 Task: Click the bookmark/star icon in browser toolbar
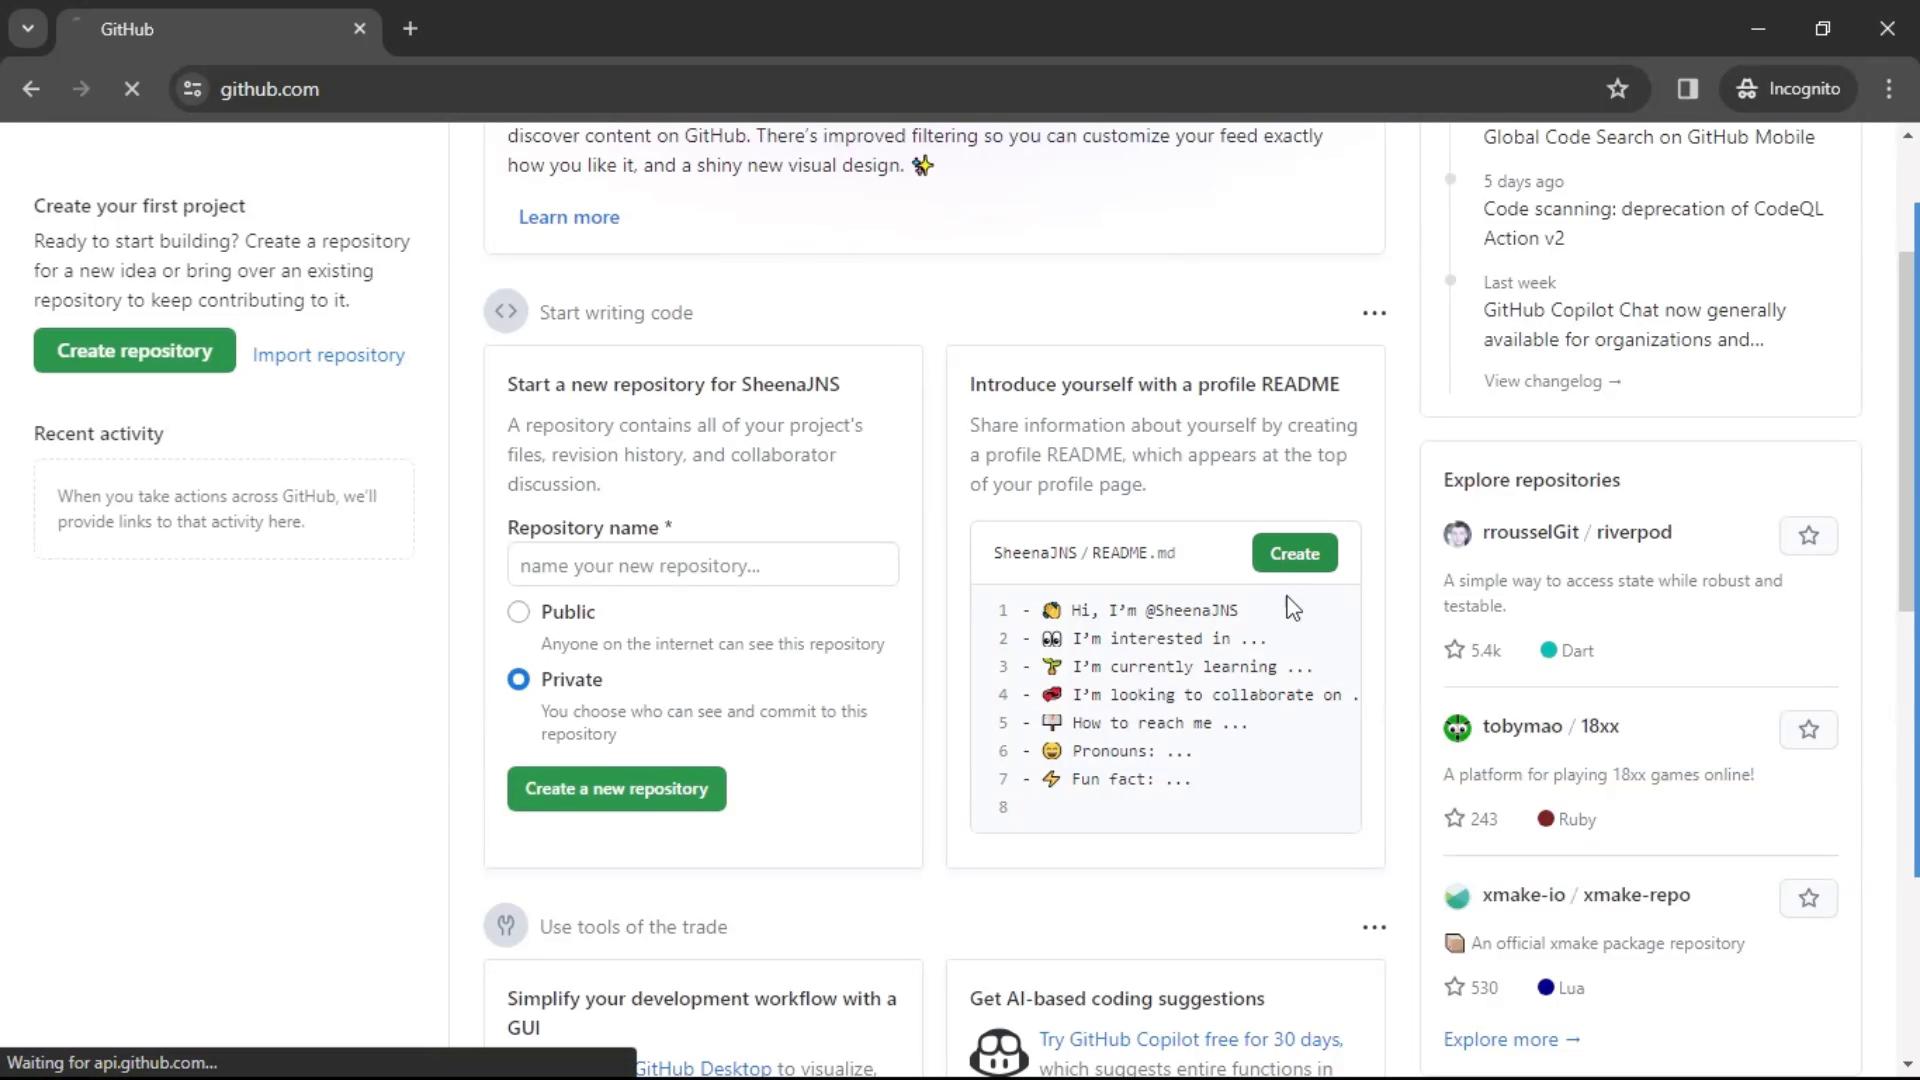(x=1617, y=88)
